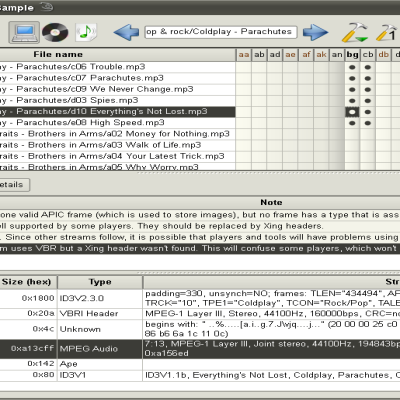Image resolution: width=400 pixels, height=400 pixels.
Task: Select the c09 We Never Change.mp3 row
Action: (117, 89)
